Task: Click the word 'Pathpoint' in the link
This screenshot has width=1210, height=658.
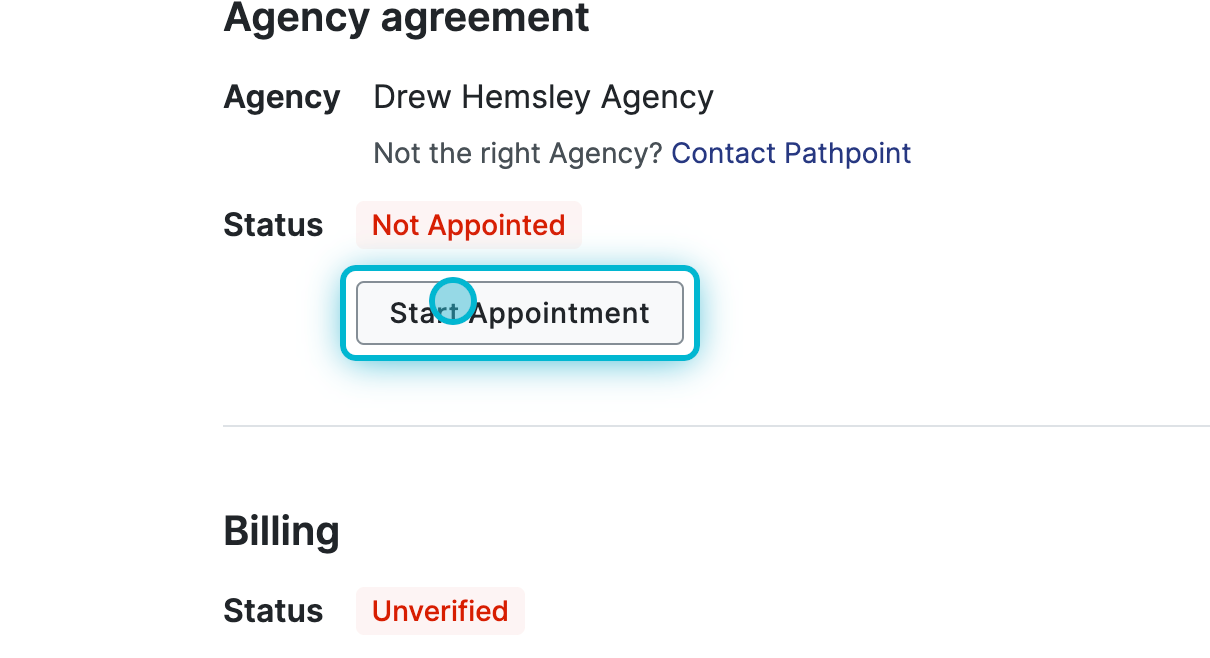Action: tap(848, 153)
